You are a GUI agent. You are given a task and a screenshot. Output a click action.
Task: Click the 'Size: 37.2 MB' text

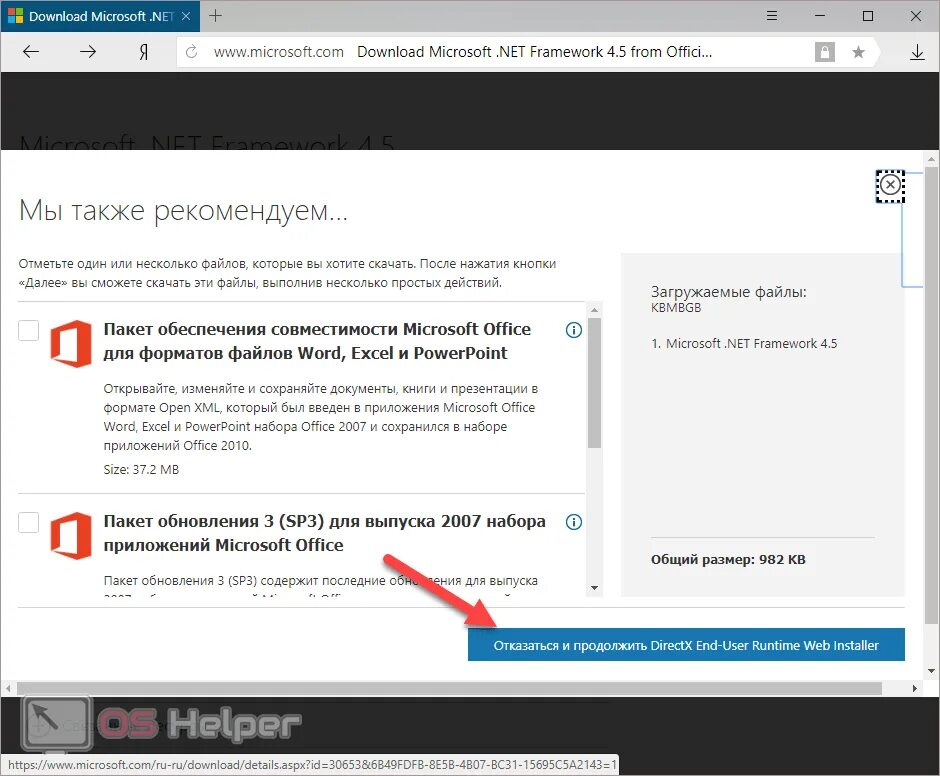click(141, 470)
